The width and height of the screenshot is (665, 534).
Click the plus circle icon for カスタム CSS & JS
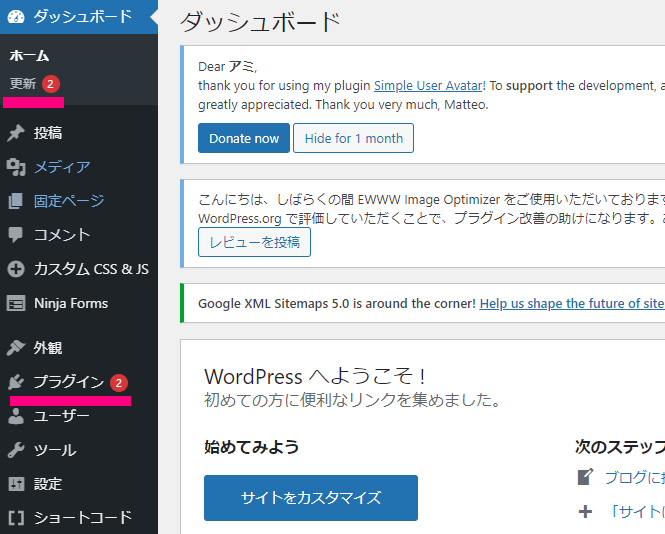(x=16, y=269)
